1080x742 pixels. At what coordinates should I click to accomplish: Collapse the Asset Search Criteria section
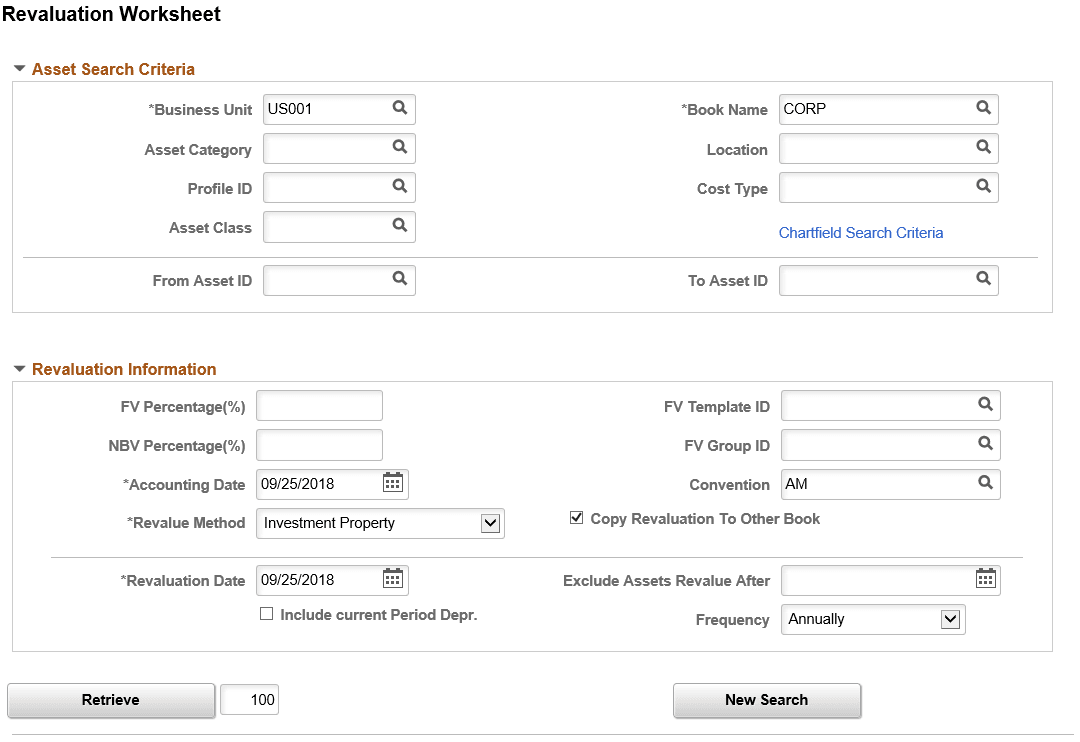[x=19, y=69]
